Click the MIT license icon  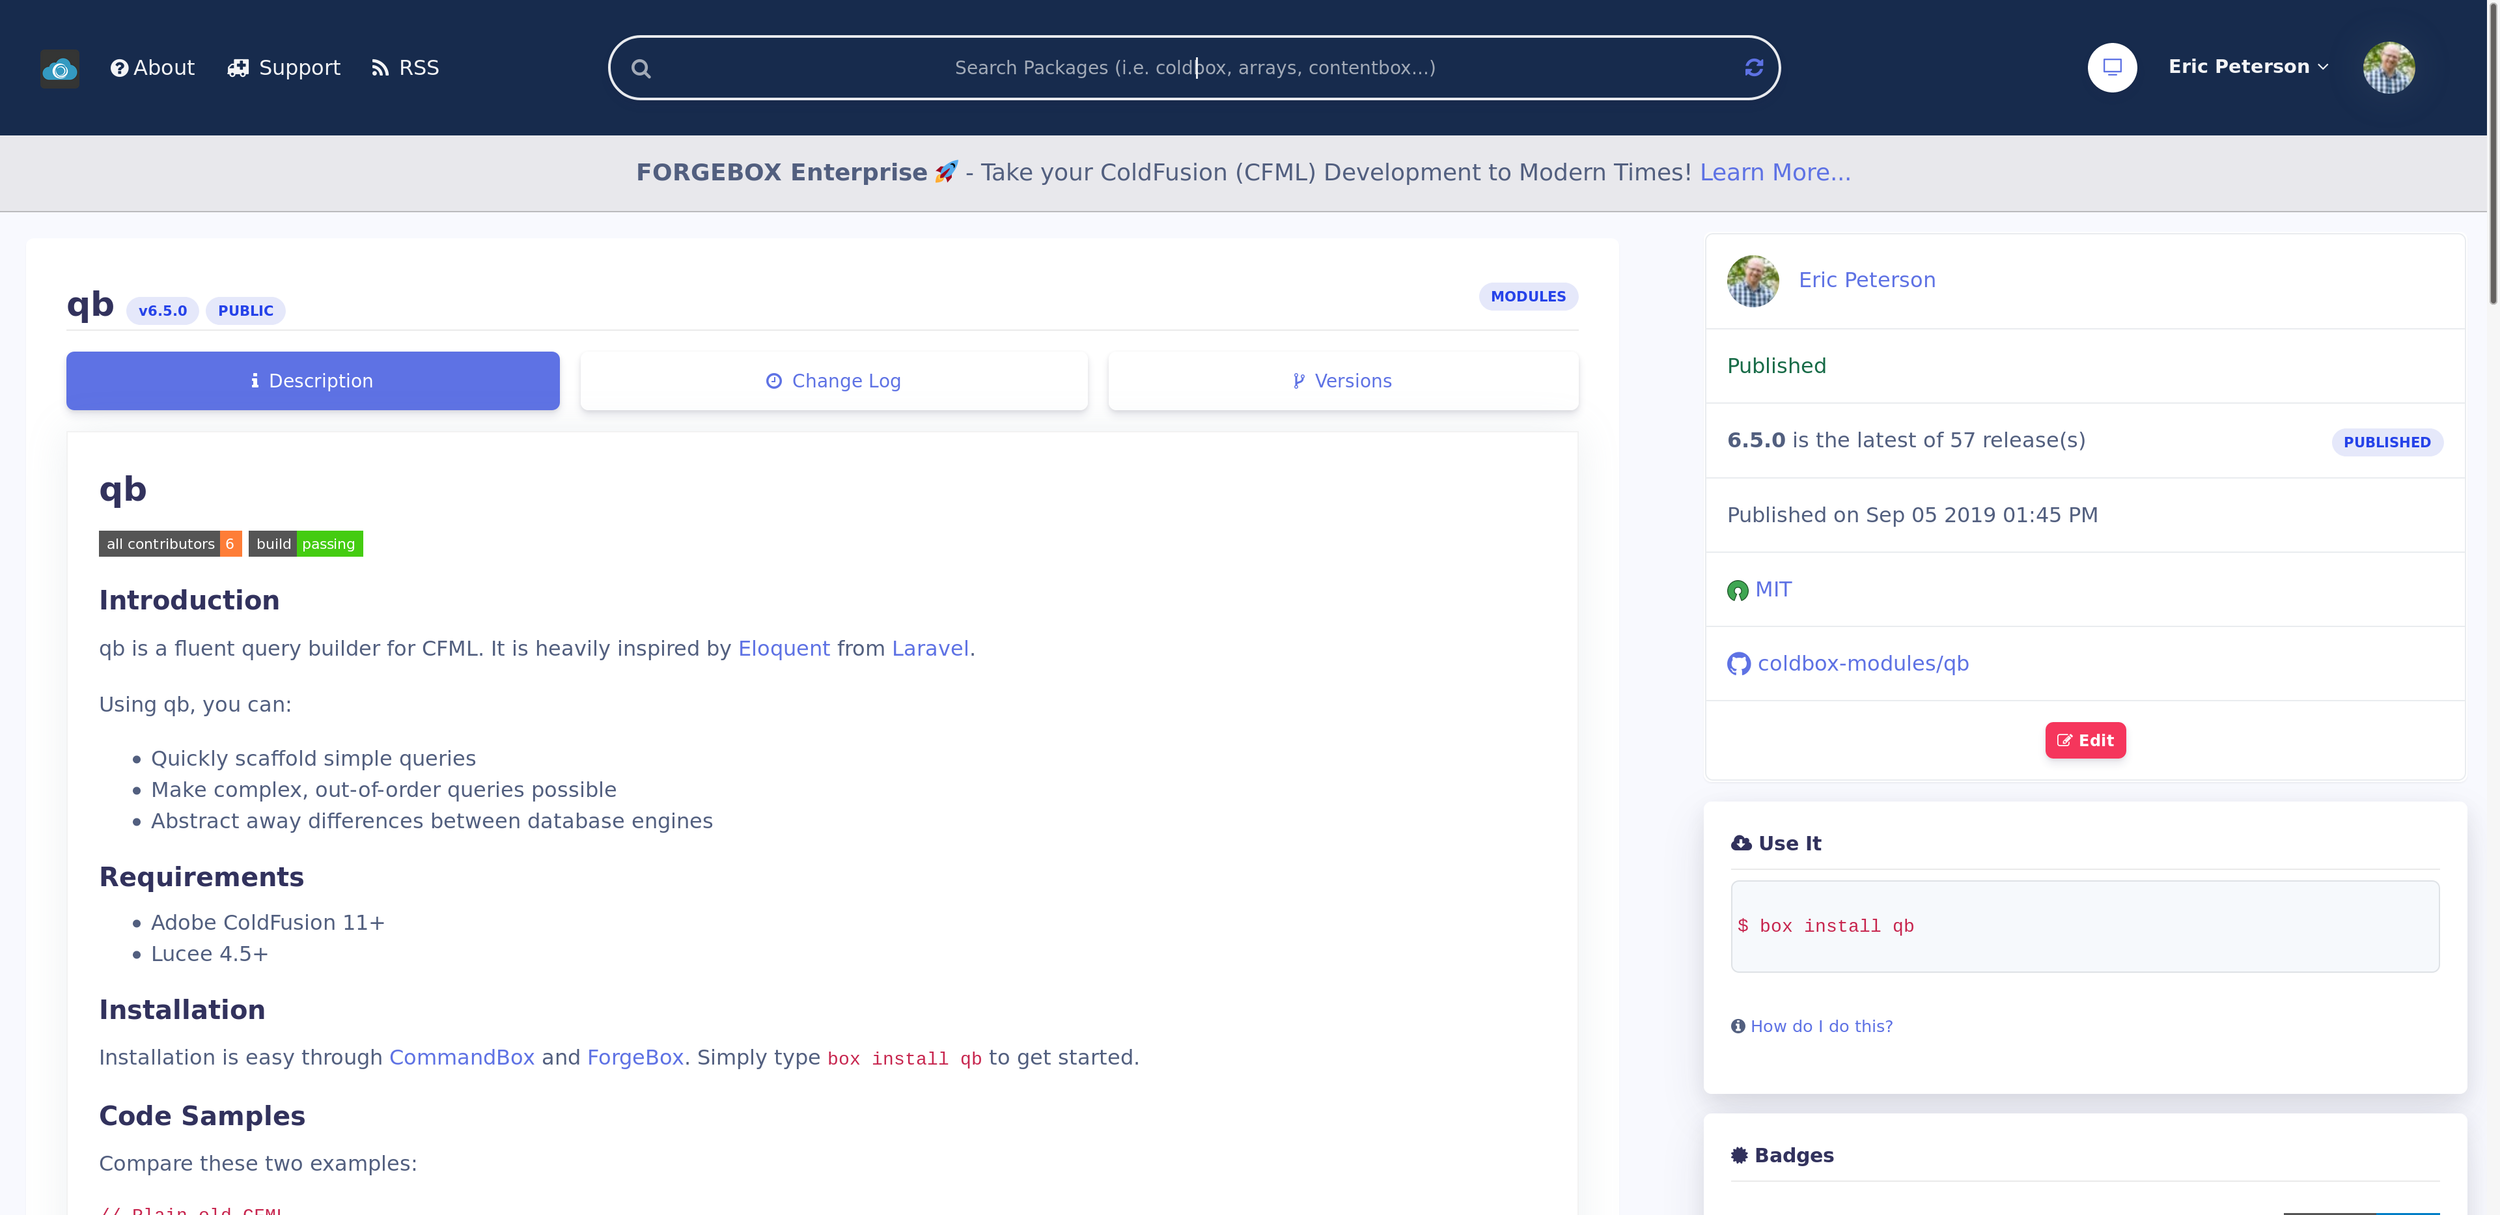(1738, 591)
